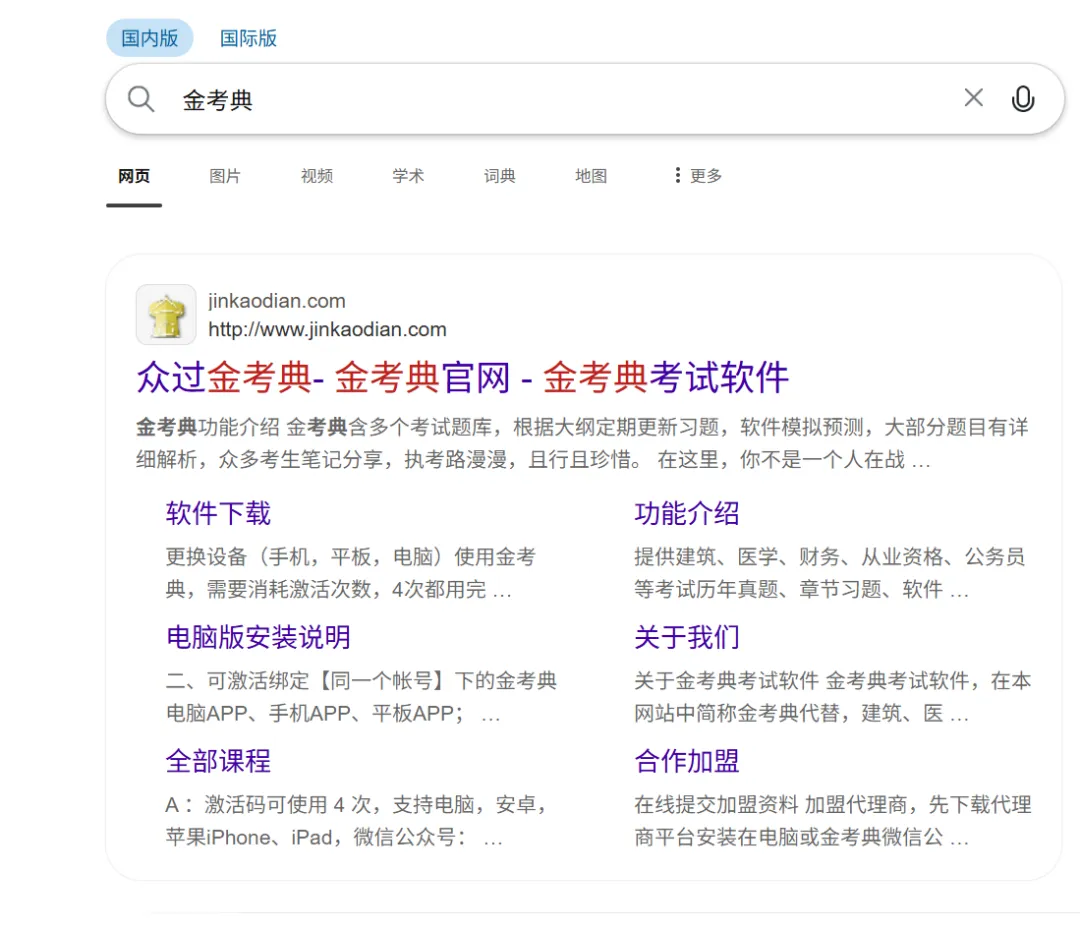Start voice search with microphone icon
This screenshot has width=1080, height=930.
click(x=1023, y=99)
